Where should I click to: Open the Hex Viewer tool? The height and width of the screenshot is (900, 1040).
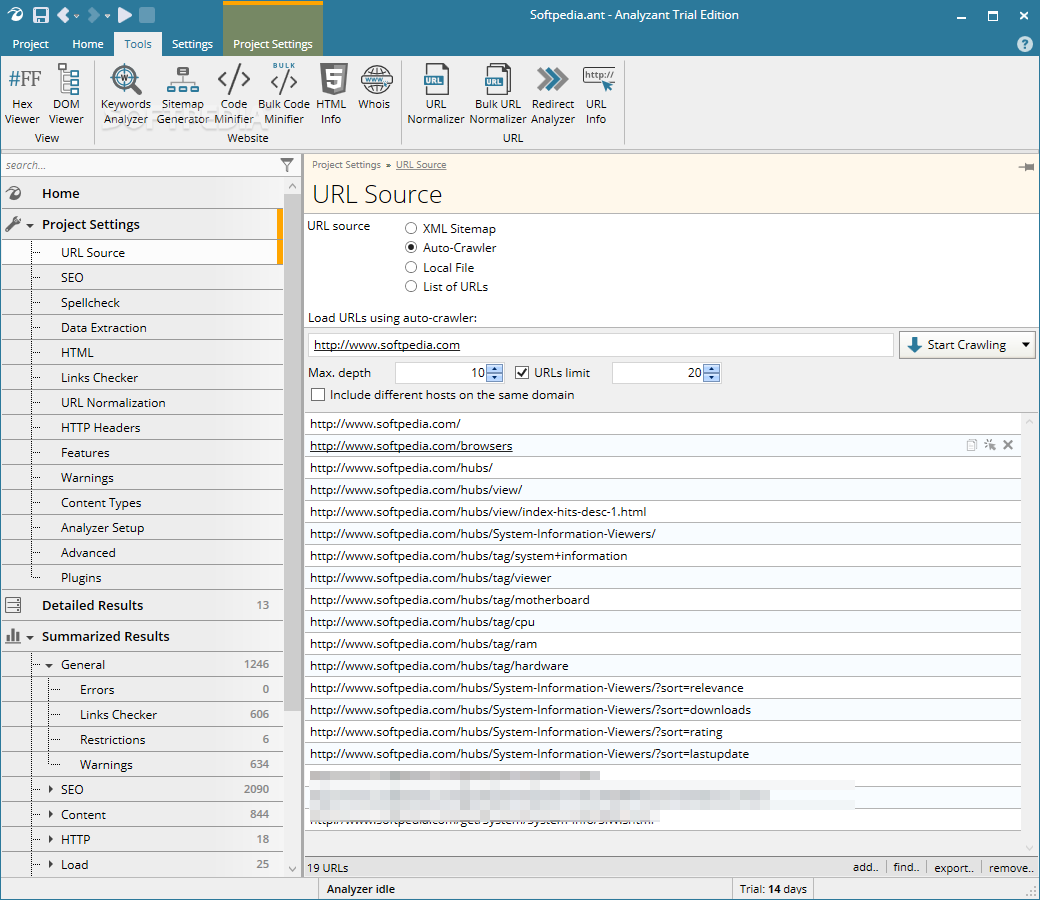(x=23, y=95)
